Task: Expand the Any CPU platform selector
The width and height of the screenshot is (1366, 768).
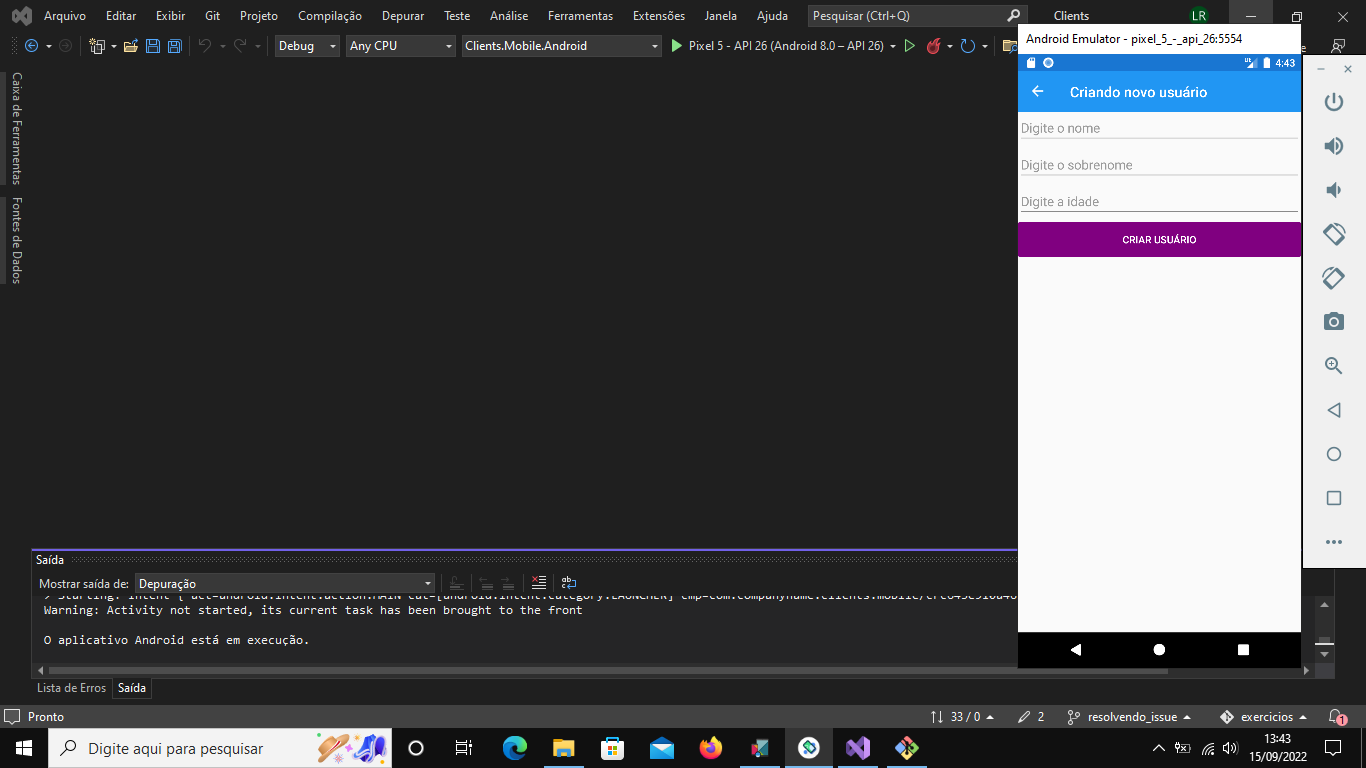Action: (x=449, y=46)
